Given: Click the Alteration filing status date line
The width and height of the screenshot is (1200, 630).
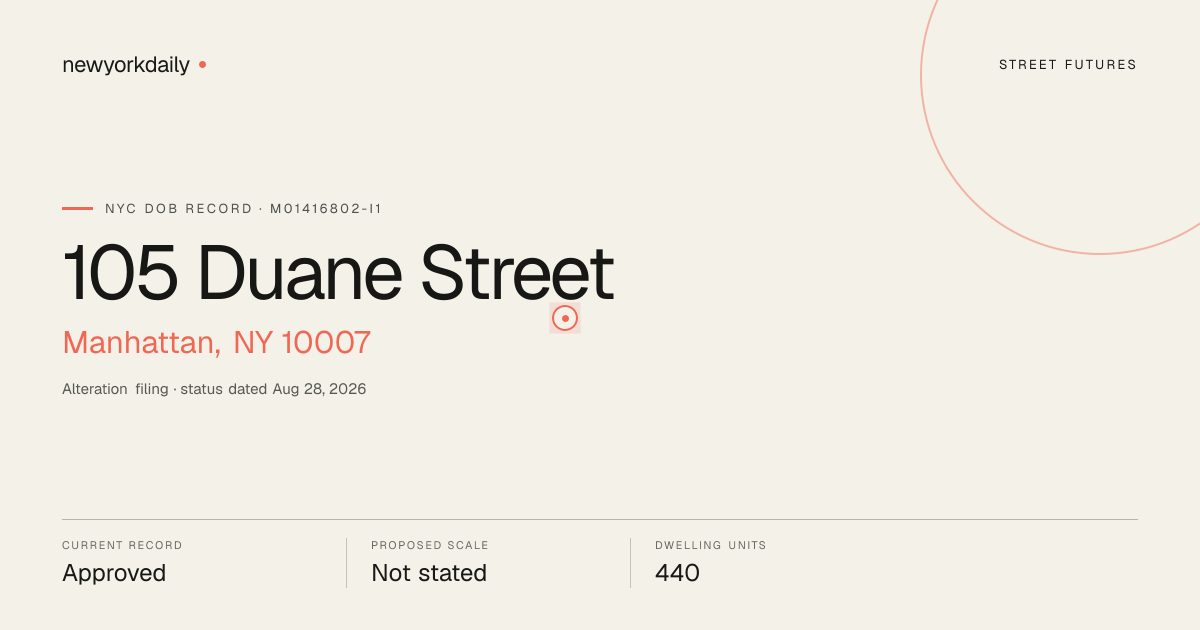Looking at the screenshot, I should click(x=214, y=389).
